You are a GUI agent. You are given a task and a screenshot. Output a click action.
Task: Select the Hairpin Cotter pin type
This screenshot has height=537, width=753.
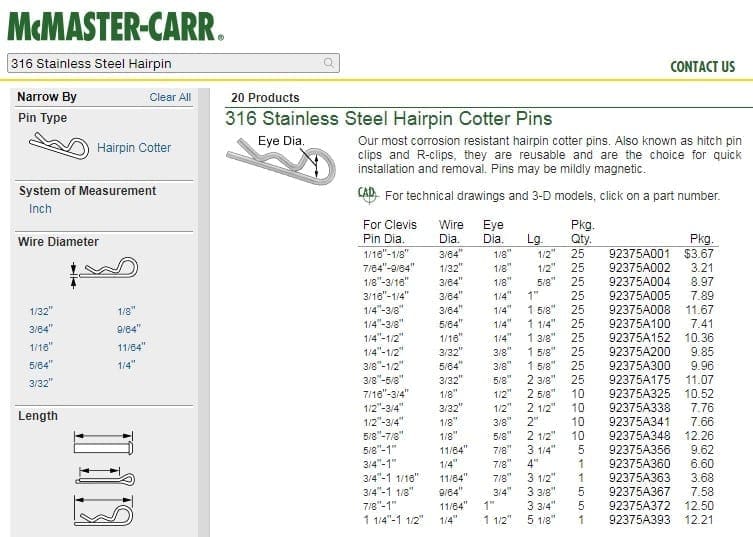[x=134, y=147]
